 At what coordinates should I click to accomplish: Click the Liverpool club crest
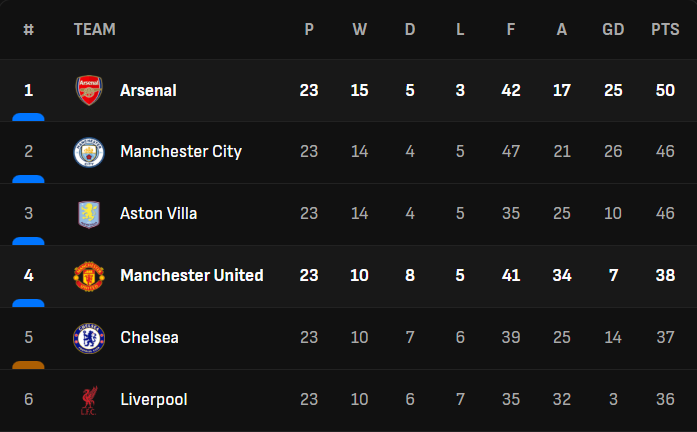point(88,400)
